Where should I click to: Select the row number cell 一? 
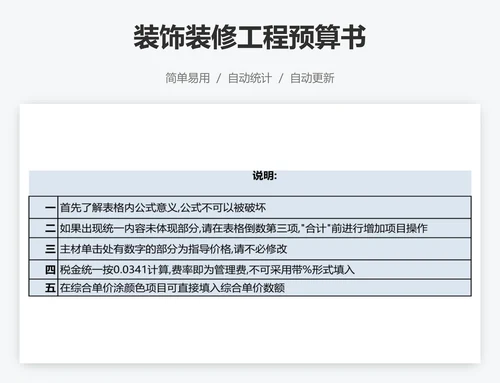pyautogui.click(x=43, y=208)
